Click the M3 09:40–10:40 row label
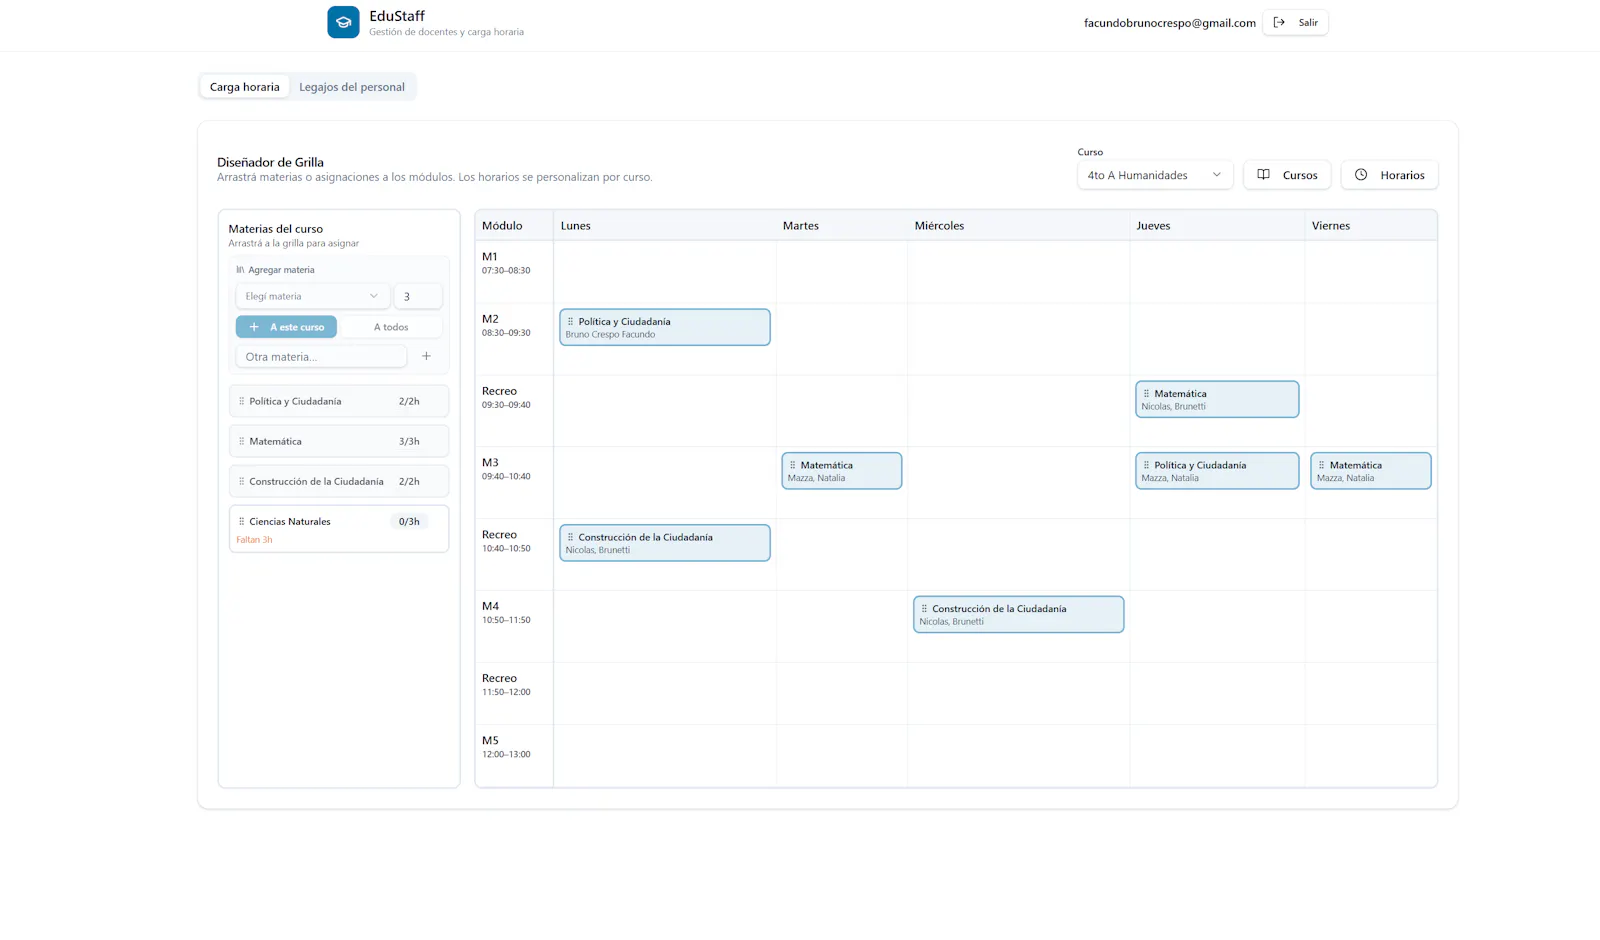 pyautogui.click(x=506, y=469)
